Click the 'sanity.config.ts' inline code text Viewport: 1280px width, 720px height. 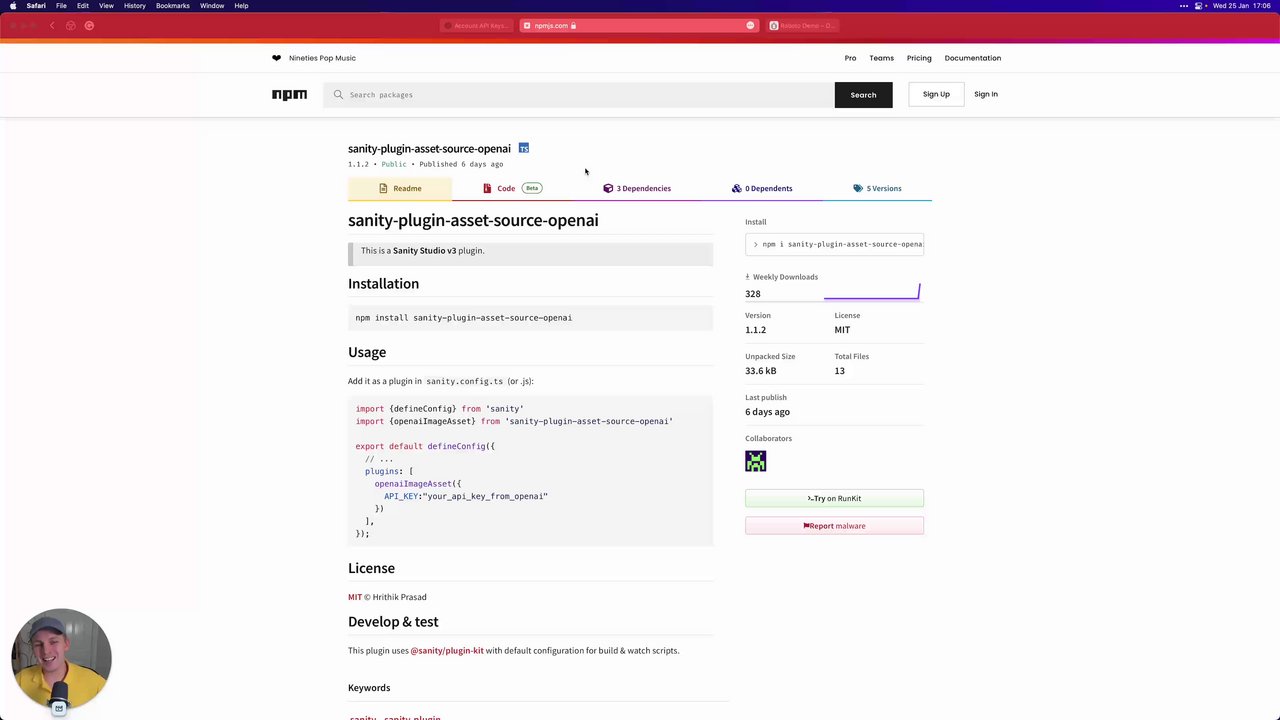click(464, 381)
